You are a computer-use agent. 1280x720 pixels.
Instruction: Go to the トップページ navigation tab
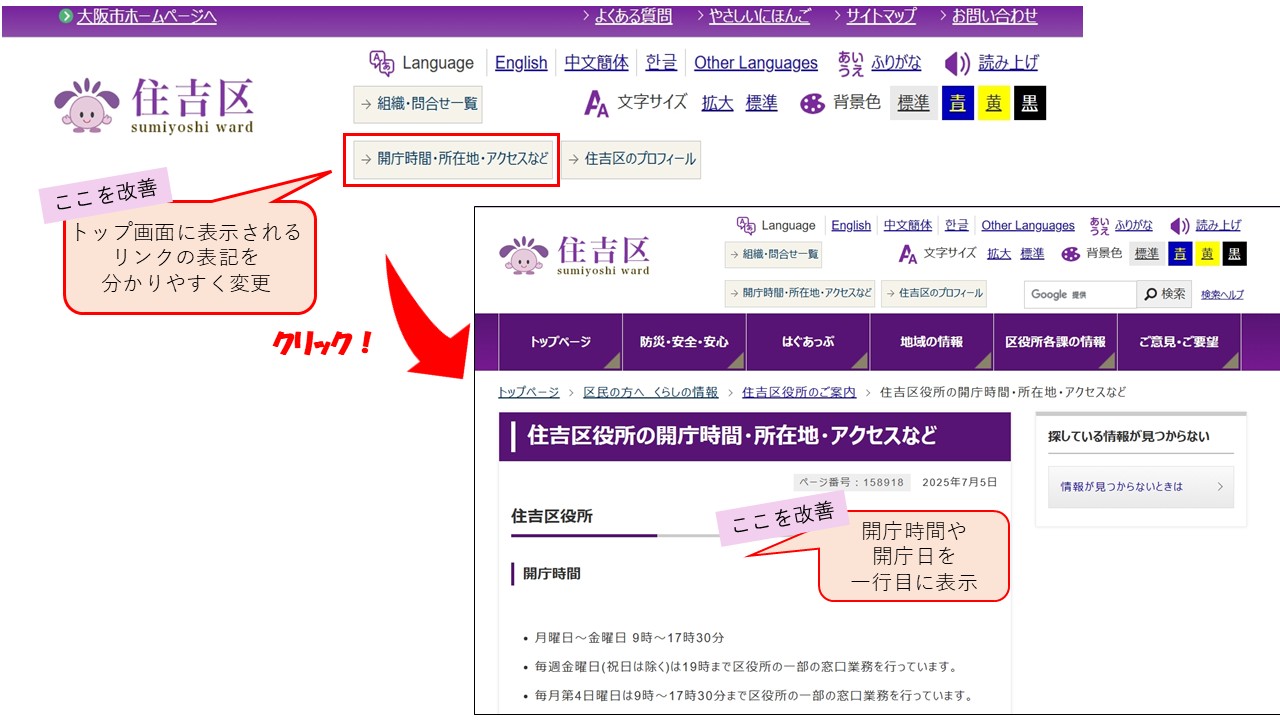[x=560, y=342]
